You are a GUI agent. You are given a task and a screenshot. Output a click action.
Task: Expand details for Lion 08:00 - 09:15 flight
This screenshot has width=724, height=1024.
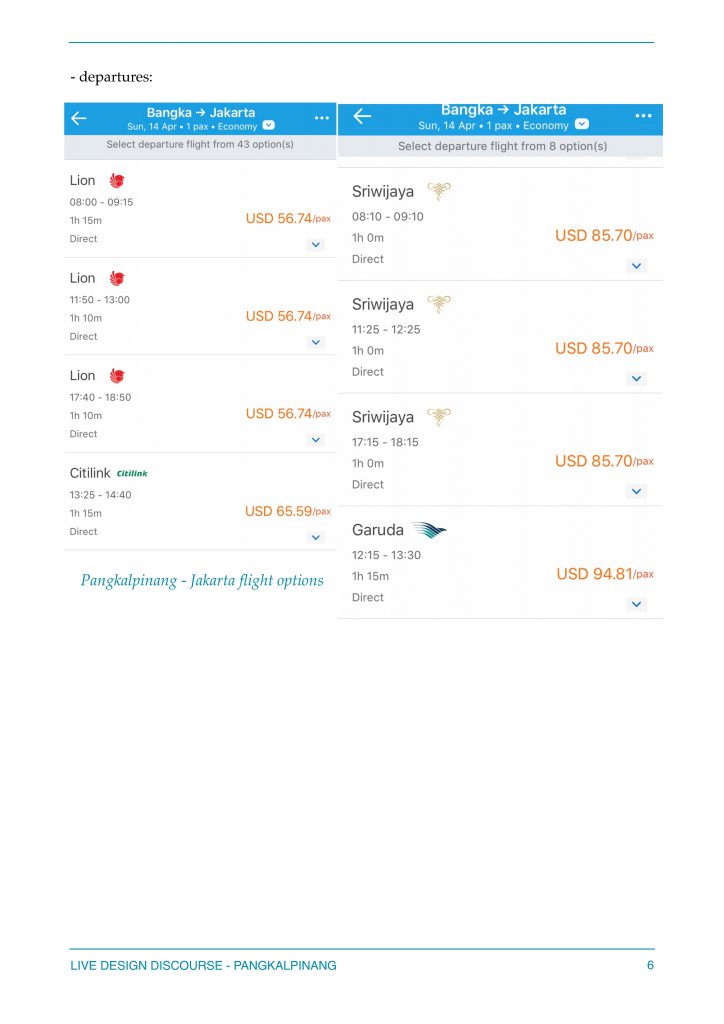(x=316, y=244)
